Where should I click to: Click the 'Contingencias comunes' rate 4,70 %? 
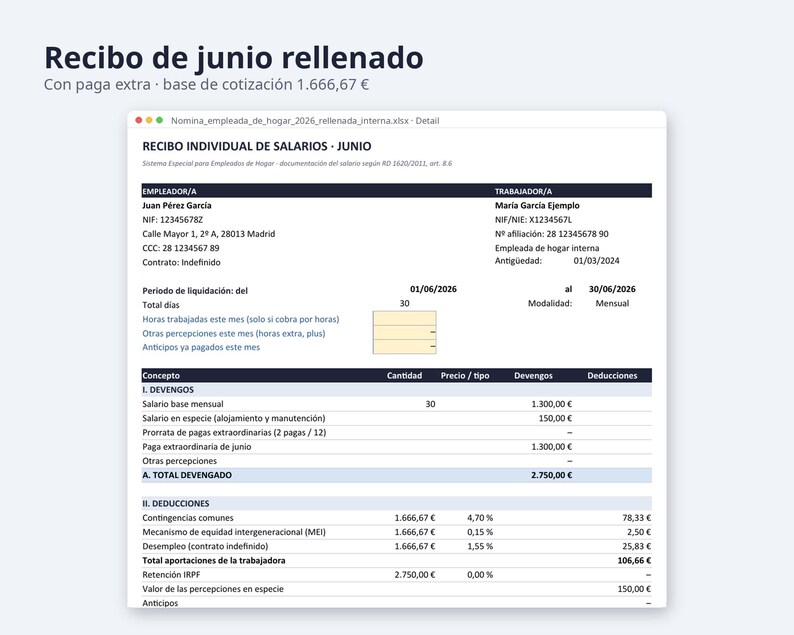pos(480,518)
